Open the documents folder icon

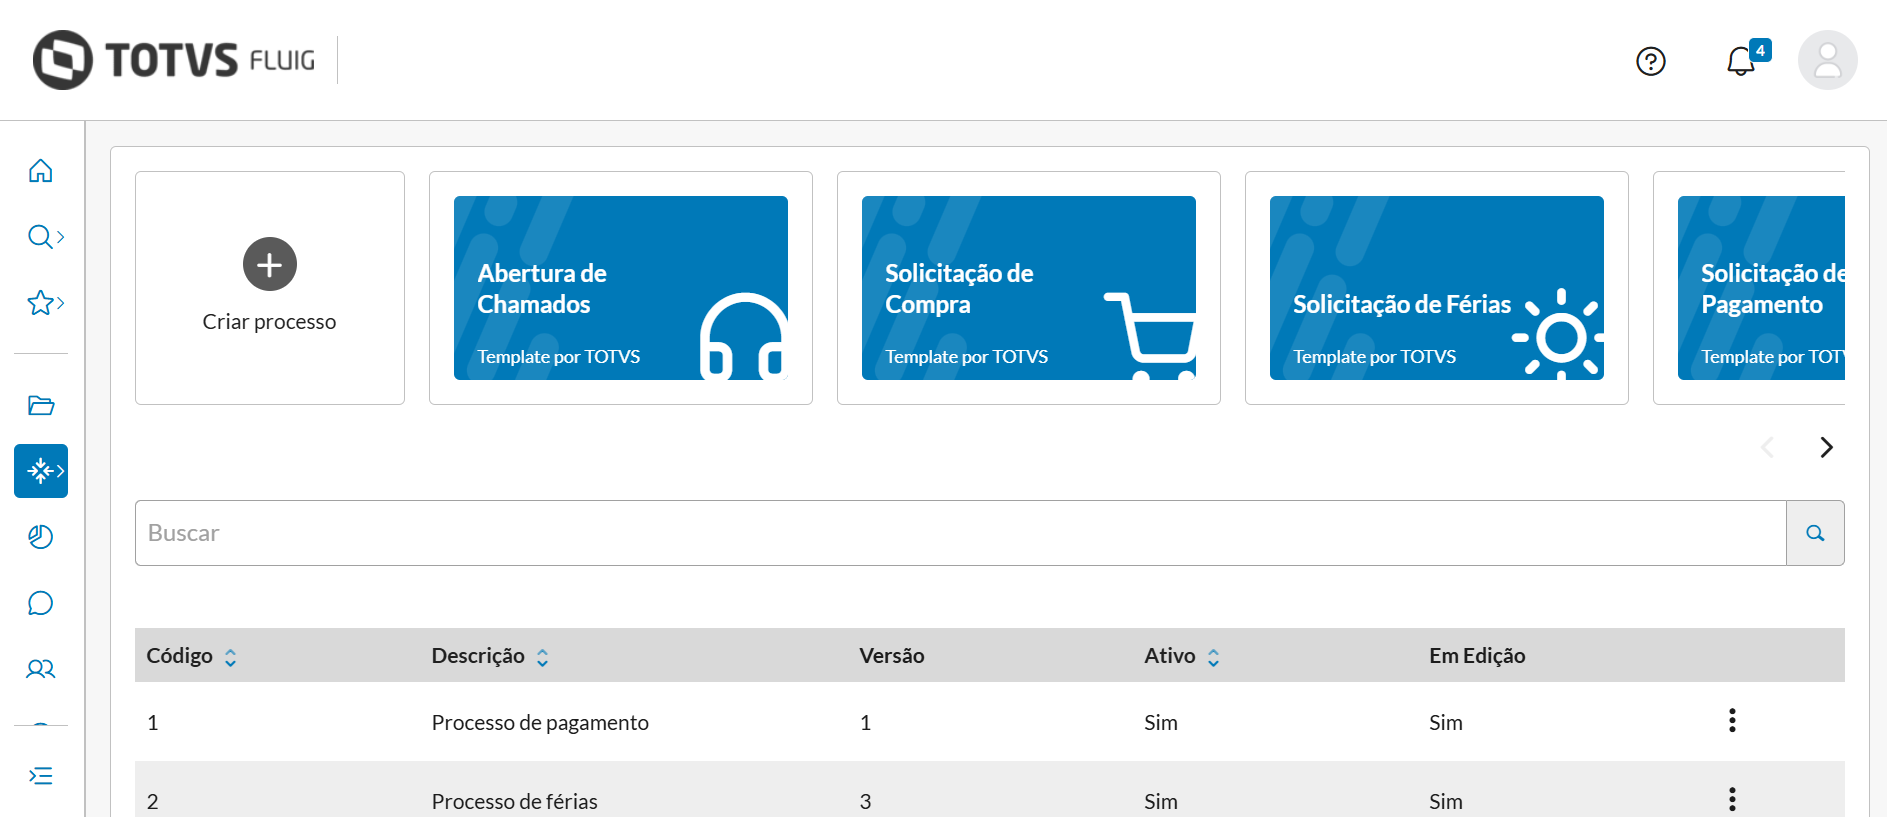point(41,405)
